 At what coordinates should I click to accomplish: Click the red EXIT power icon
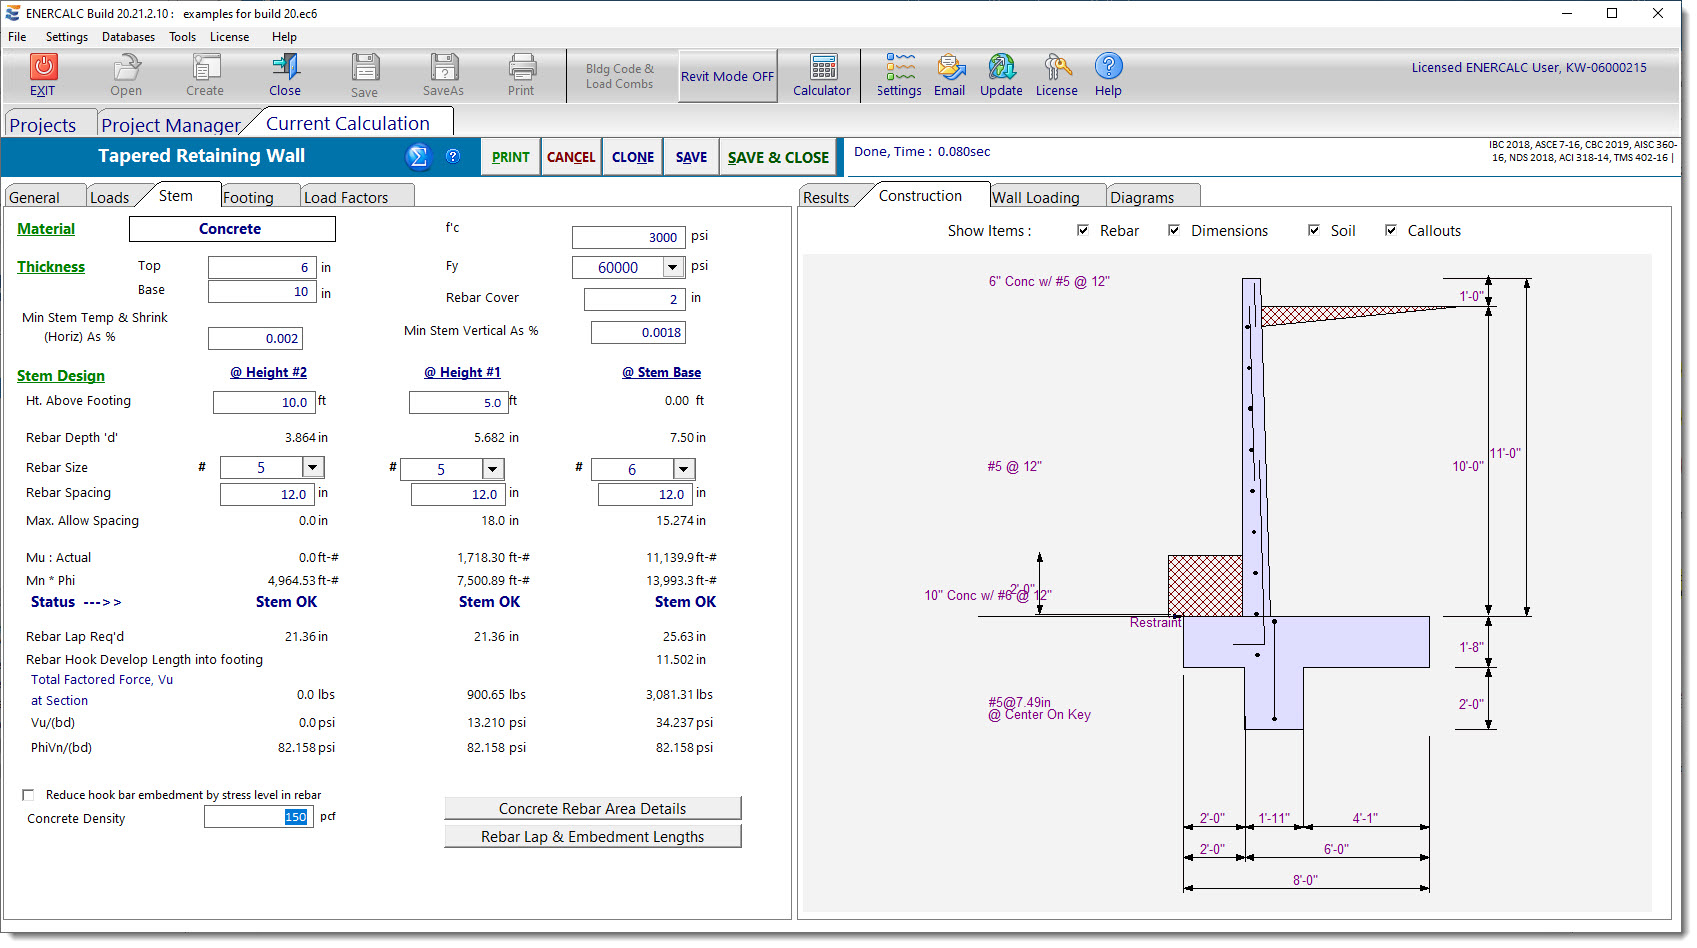(x=43, y=67)
